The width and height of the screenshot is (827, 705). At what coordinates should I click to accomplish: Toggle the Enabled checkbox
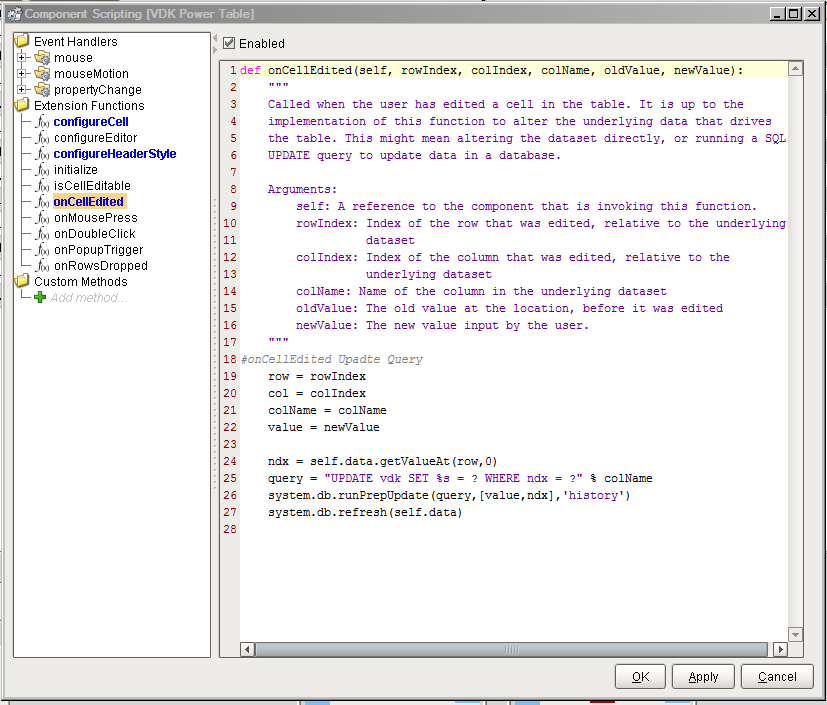(x=229, y=43)
